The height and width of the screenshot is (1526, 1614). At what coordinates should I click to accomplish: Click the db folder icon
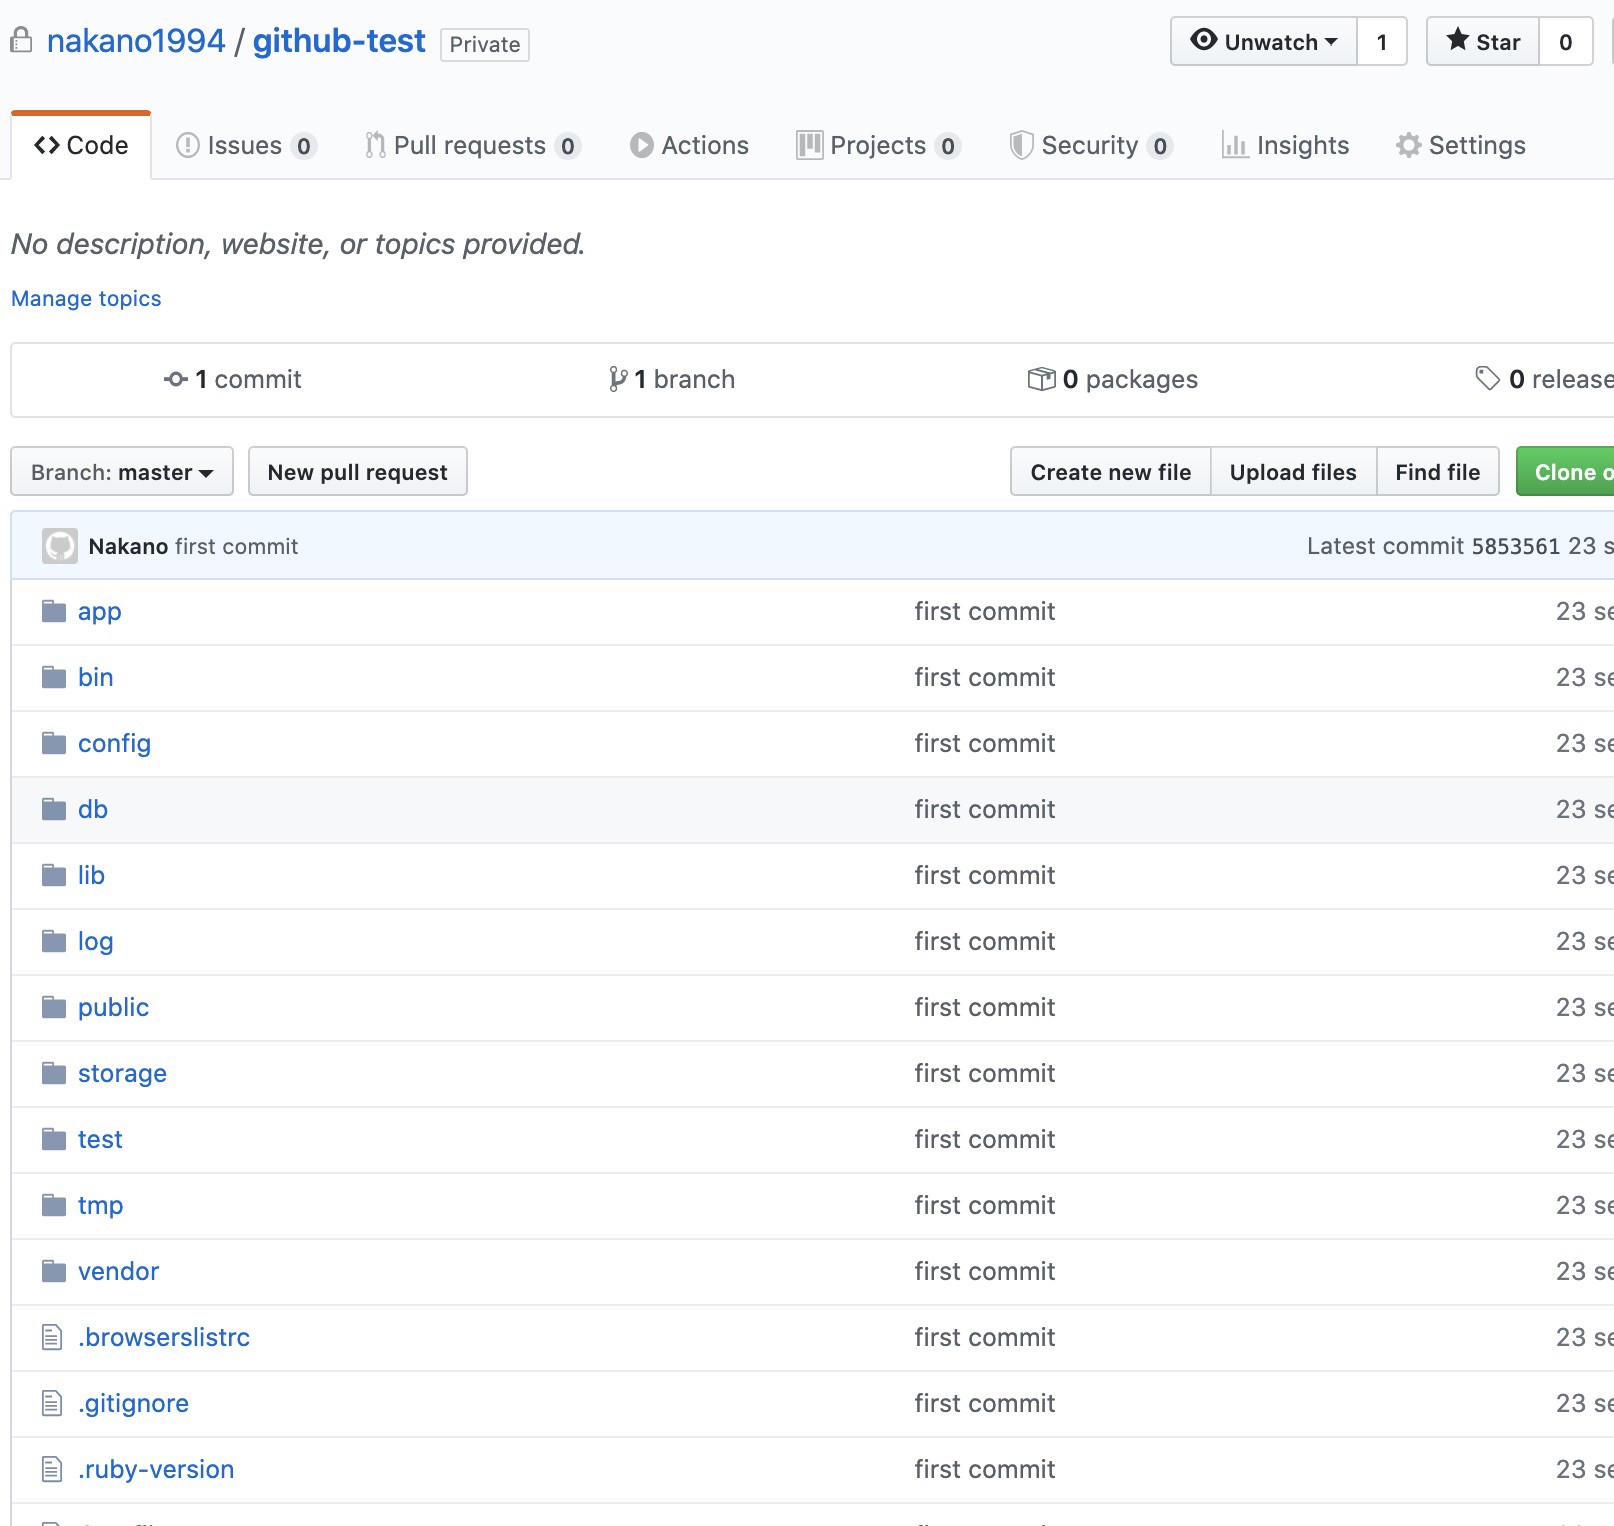coord(54,809)
